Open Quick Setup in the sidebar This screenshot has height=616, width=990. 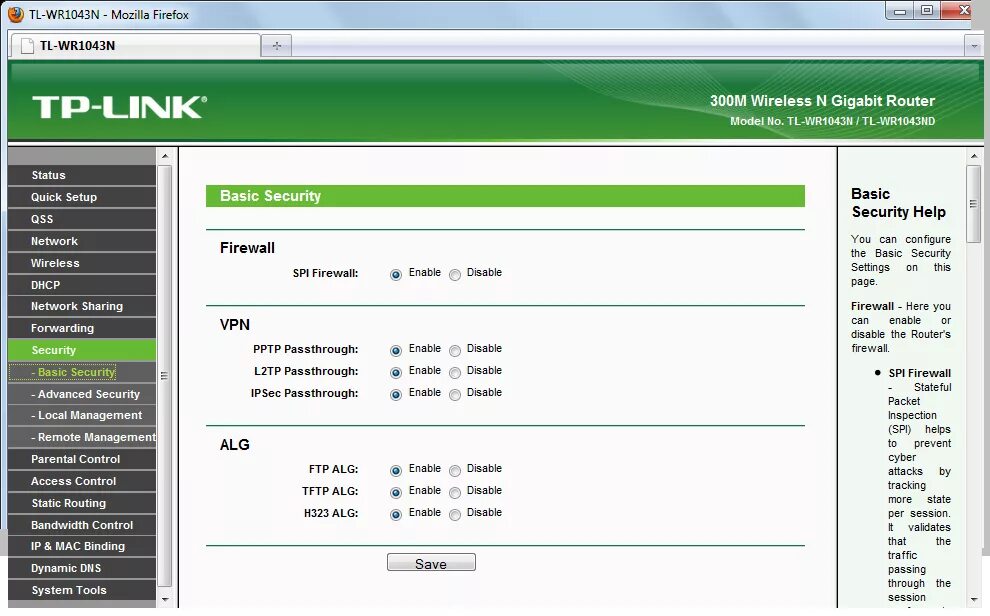82,197
